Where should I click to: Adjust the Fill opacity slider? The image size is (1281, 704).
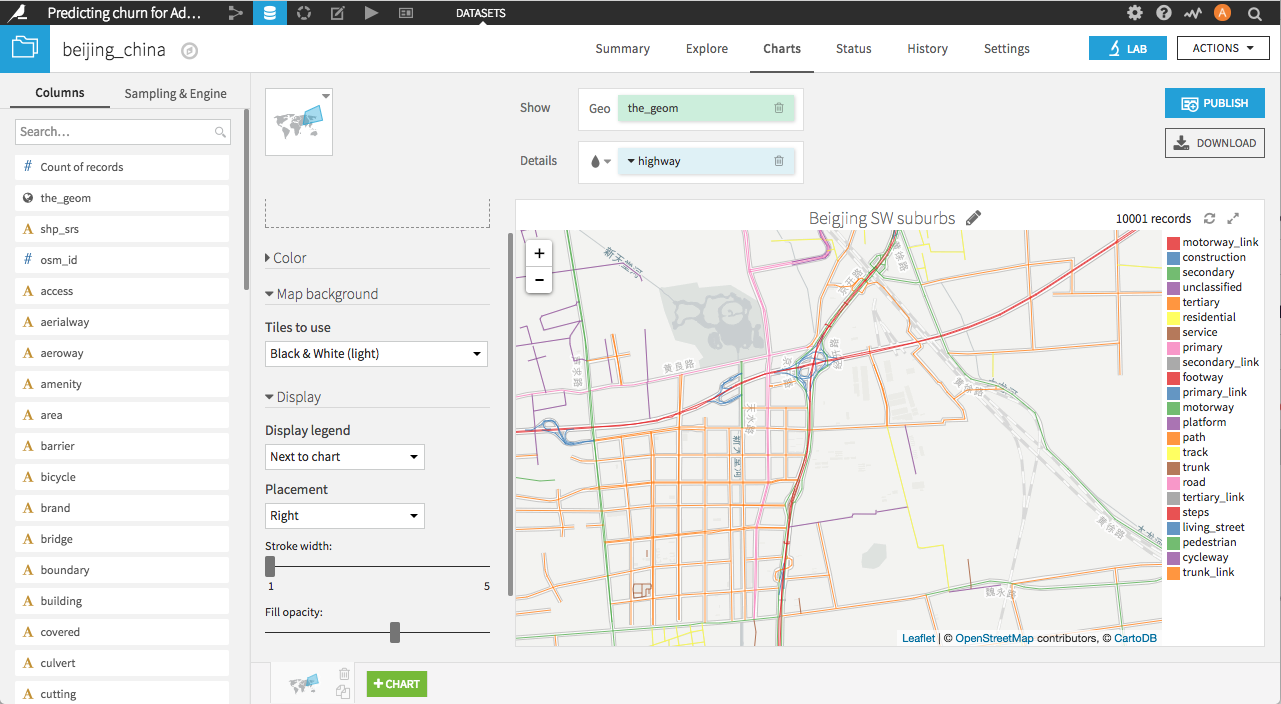[x=394, y=631]
